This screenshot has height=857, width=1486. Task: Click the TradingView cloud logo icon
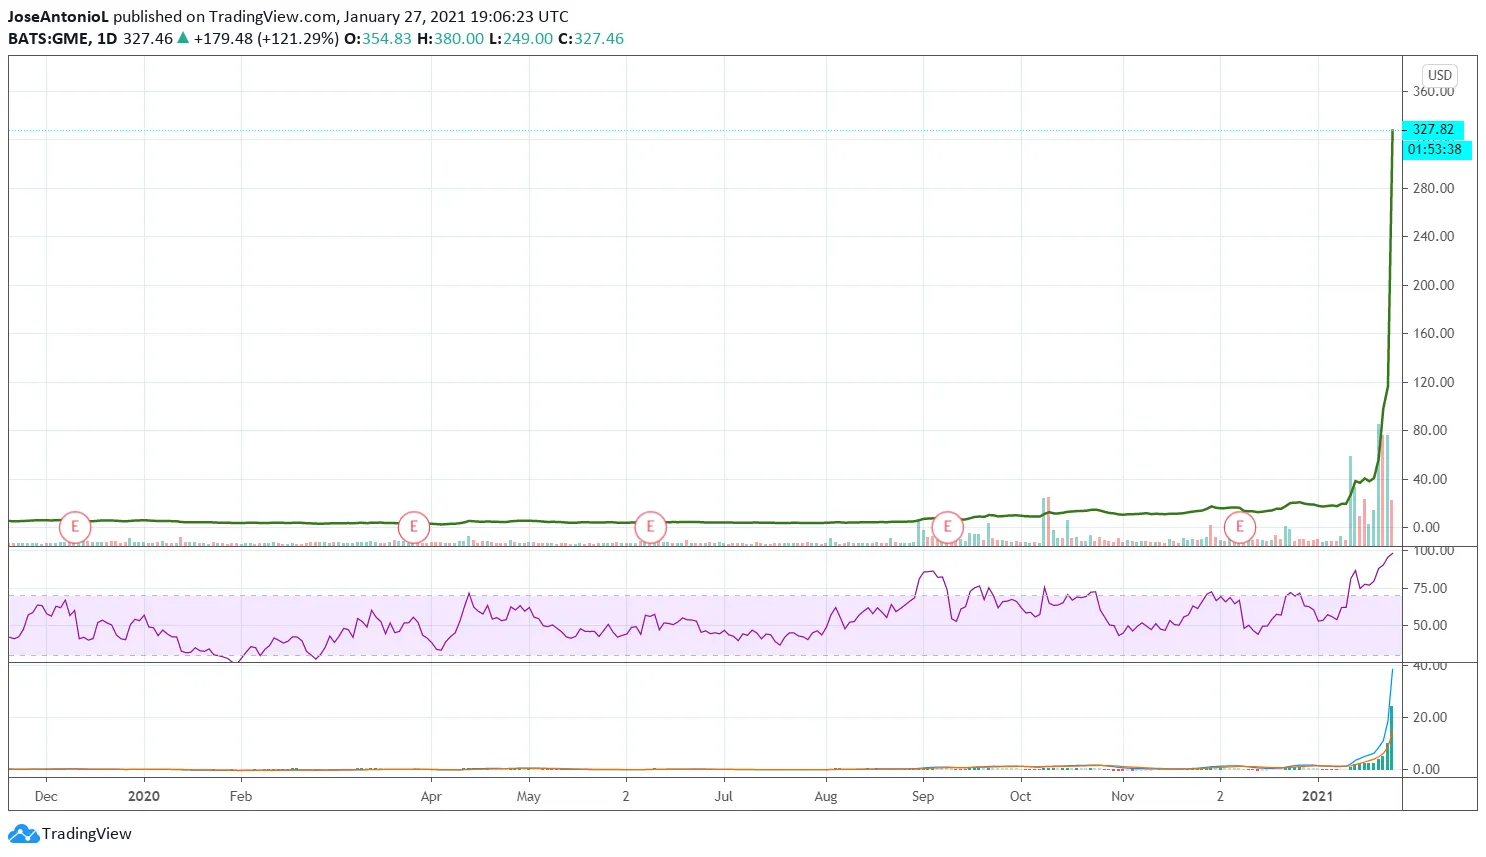coord(22,833)
